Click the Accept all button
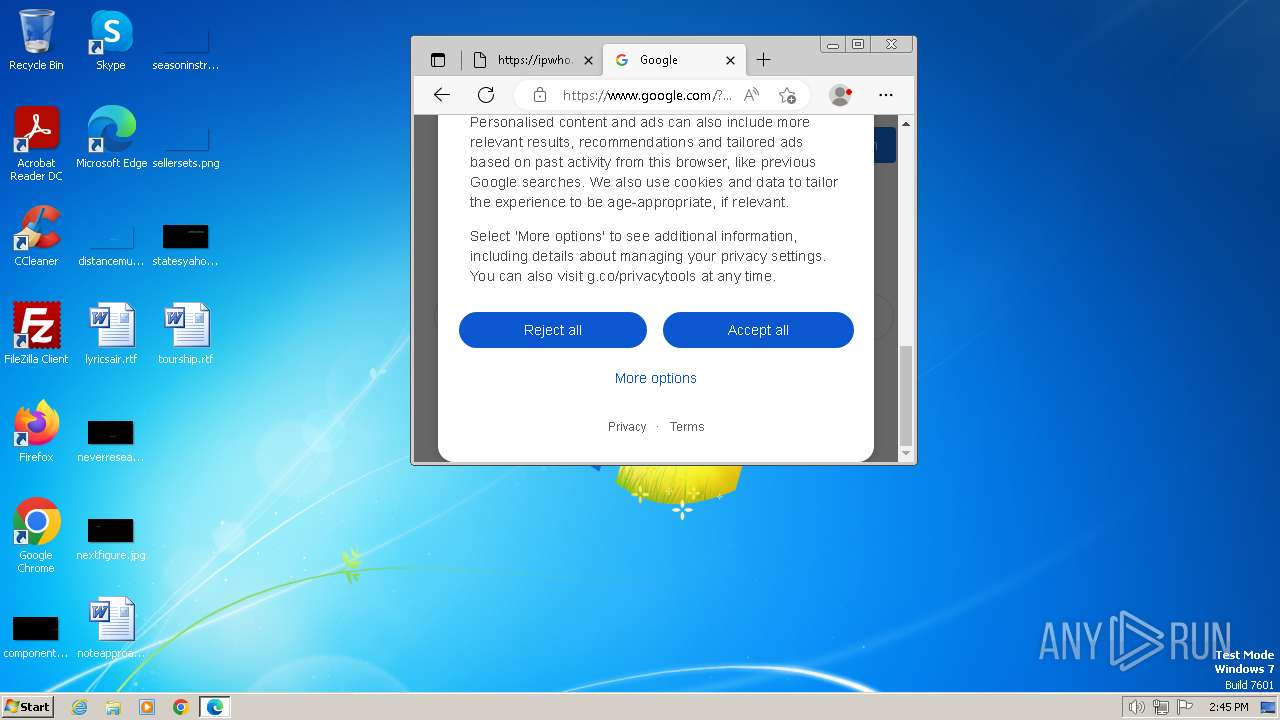The width and height of the screenshot is (1280, 720). tap(758, 330)
